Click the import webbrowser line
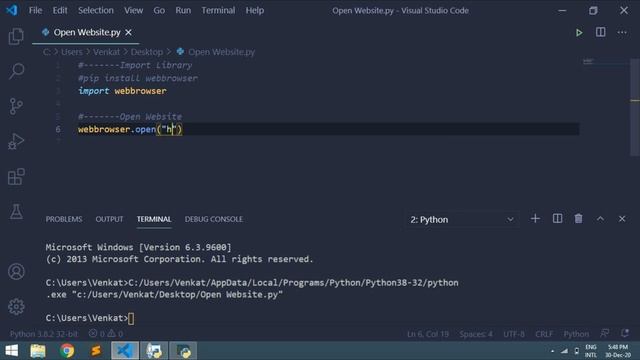This screenshot has width=640, height=360. 122,91
